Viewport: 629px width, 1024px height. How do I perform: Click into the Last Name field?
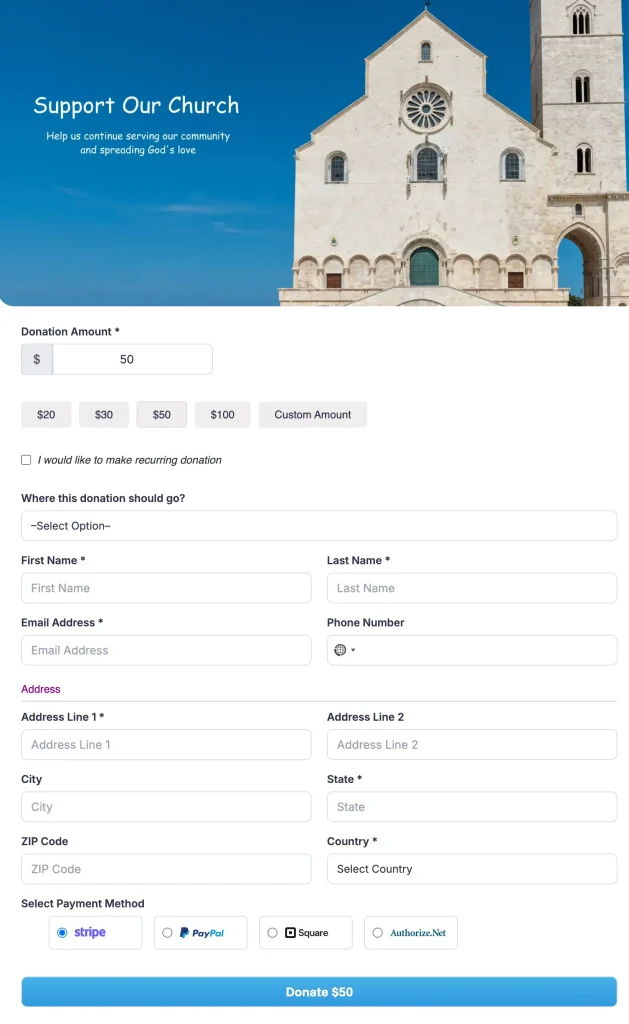(472, 588)
